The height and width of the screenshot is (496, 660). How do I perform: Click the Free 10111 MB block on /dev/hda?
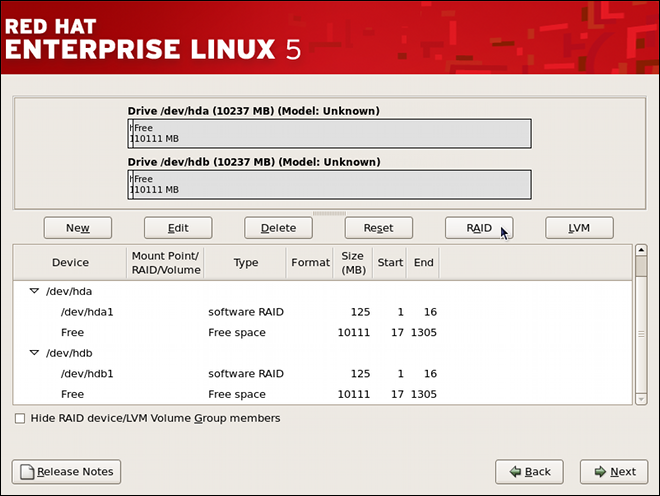[x=332, y=133]
